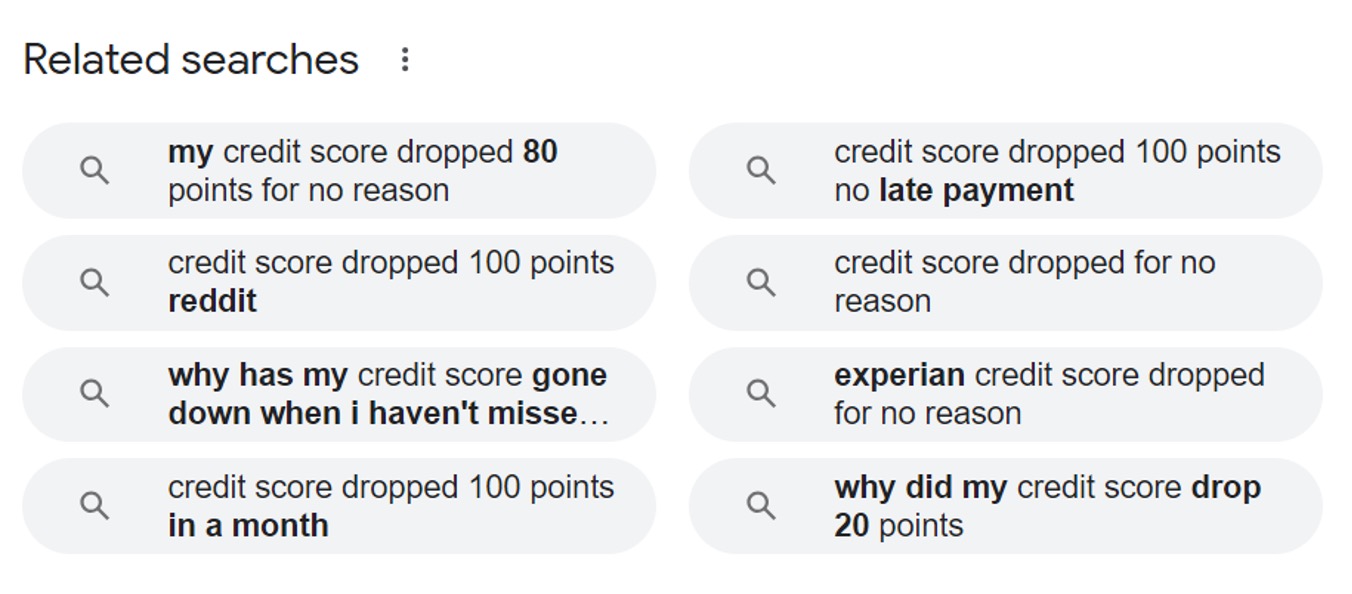
Task: Open 'credit score dropped 100 points no late payment'
Action: (1056, 171)
